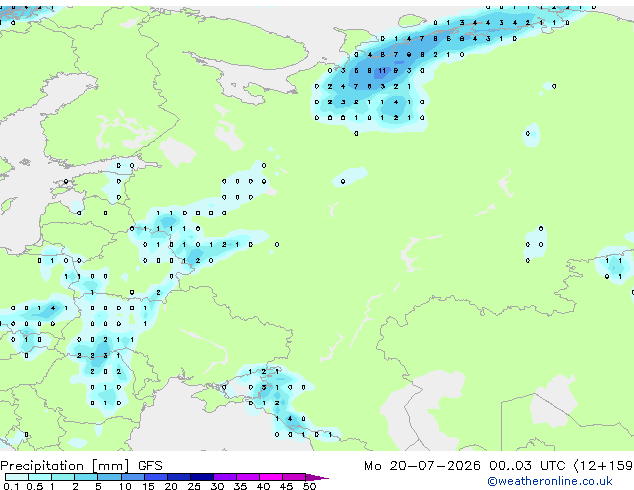Click the "10" legend scale label
The height and width of the screenshot is (490, 634).
125,486
